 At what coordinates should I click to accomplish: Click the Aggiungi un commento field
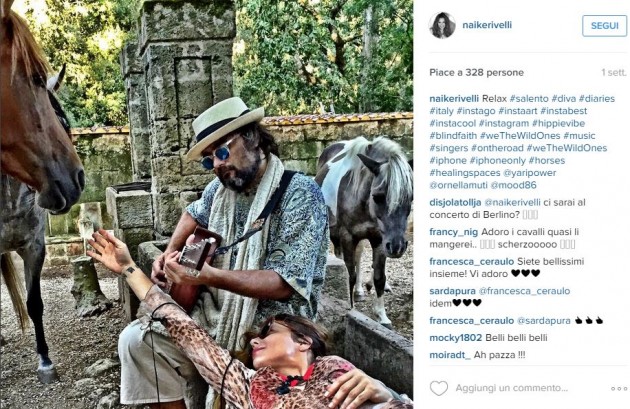click(x=511, y=388)
